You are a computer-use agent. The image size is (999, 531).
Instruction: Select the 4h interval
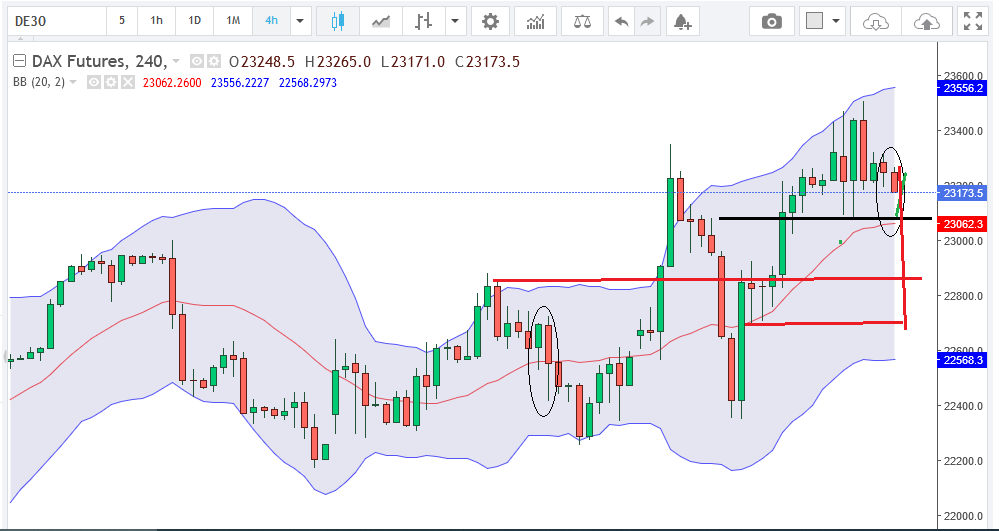271,20
